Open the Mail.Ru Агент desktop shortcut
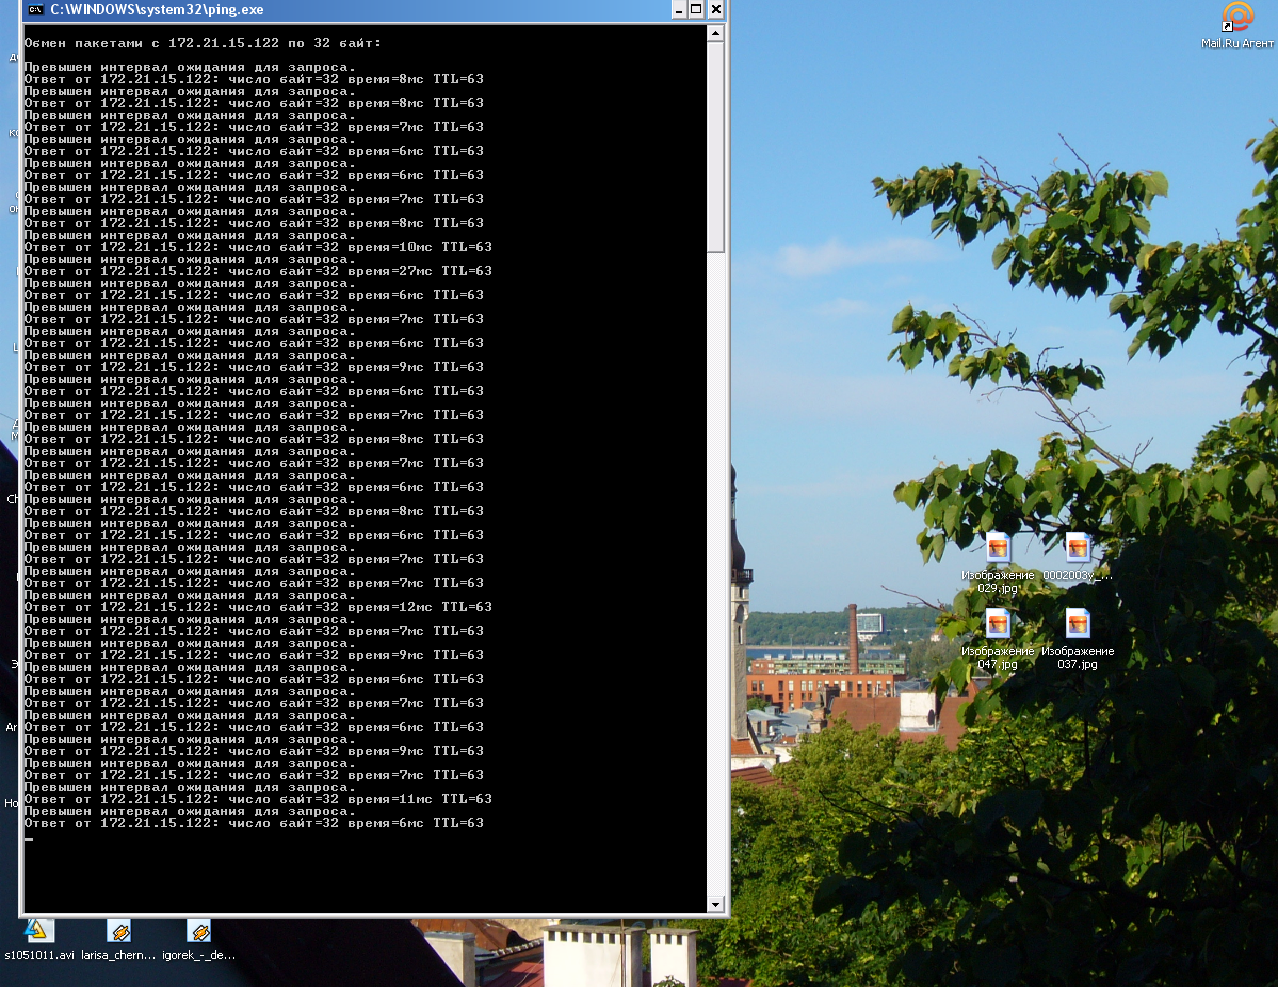This screenshot has width=1278, height=987. 1237,18
